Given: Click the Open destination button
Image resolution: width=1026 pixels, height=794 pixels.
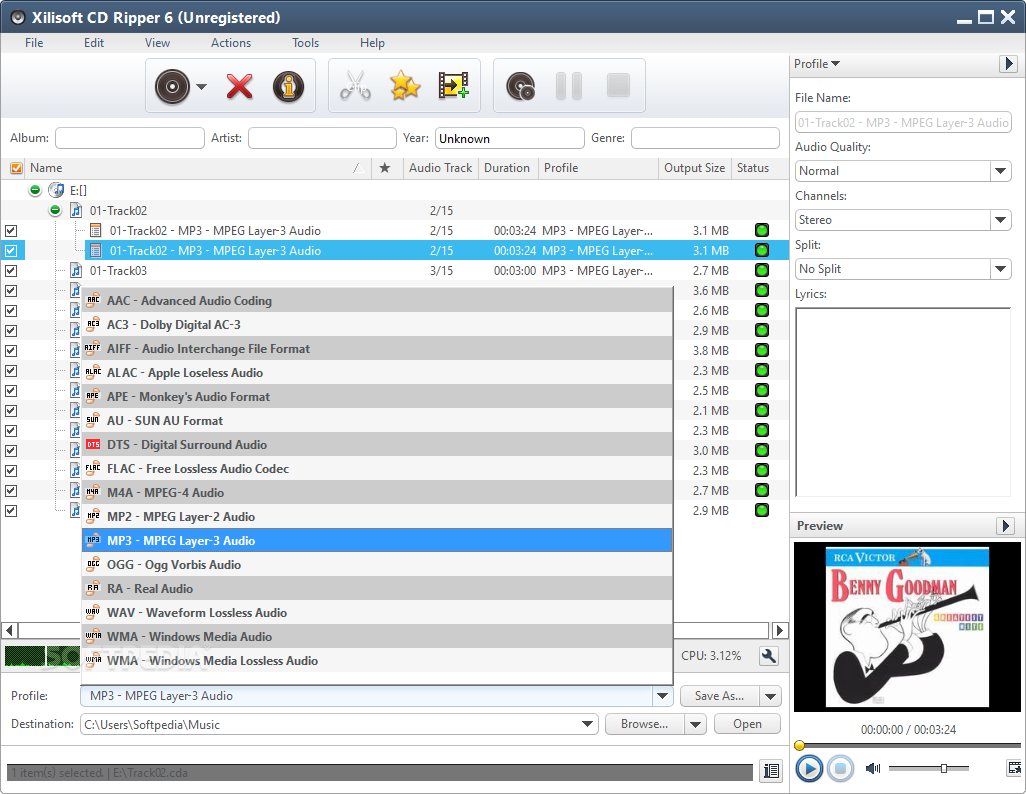Looking at the screenshot, I should pos(747,724).
